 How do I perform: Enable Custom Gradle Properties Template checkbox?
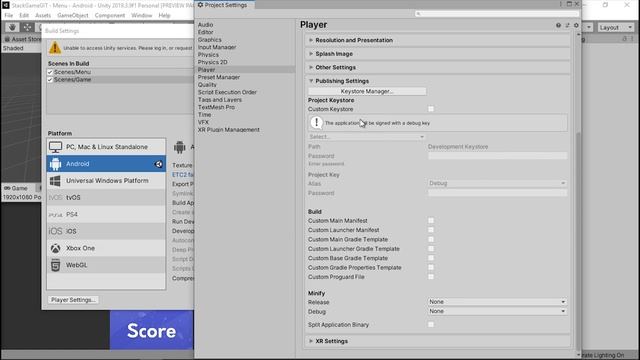click(x=431, y=267)
